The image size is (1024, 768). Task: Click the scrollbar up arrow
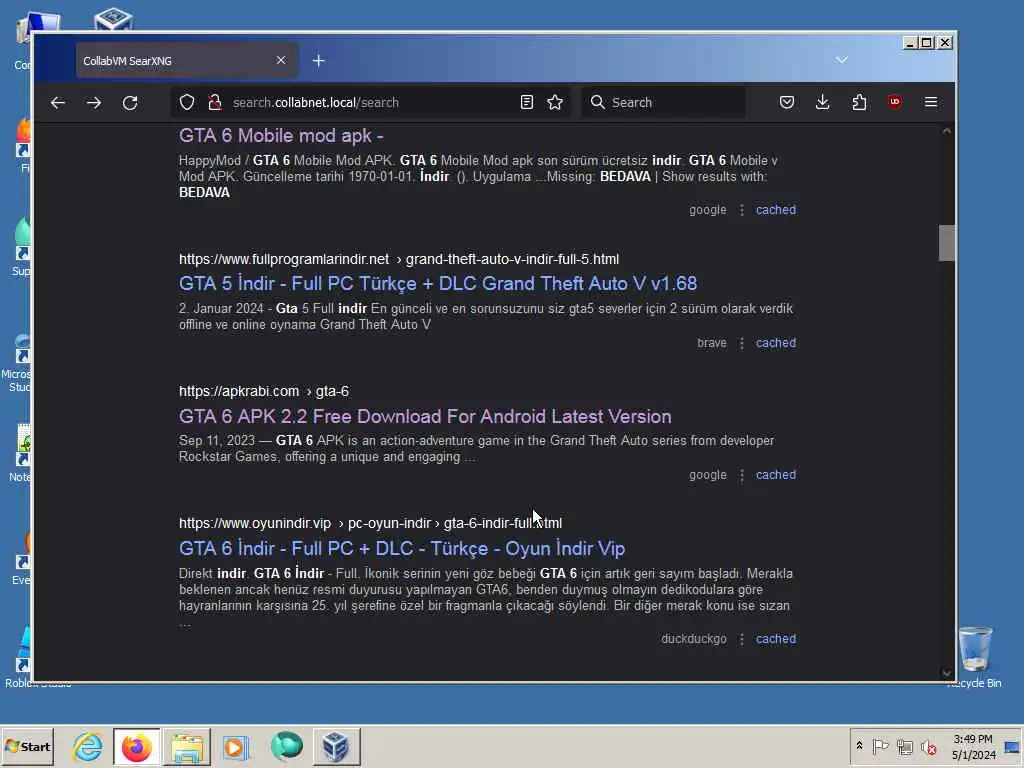coord(946,131)
